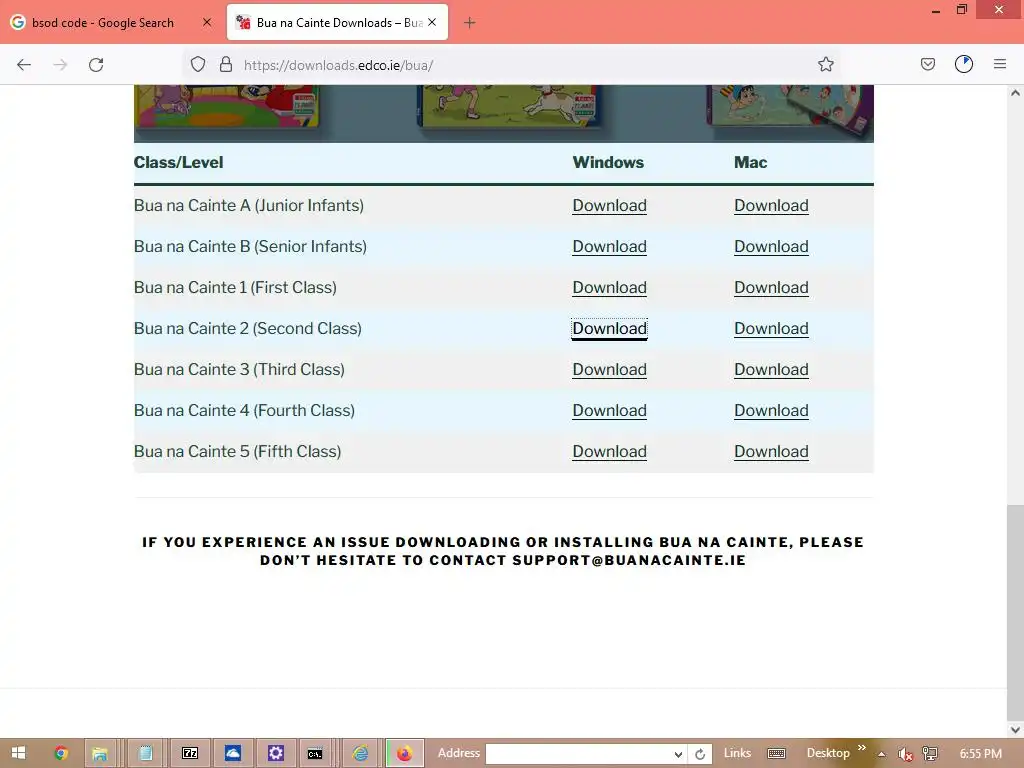The image size is (1024, 768).
Task: Open the touch keyboard taskbar icon
Action: (776, 754)
